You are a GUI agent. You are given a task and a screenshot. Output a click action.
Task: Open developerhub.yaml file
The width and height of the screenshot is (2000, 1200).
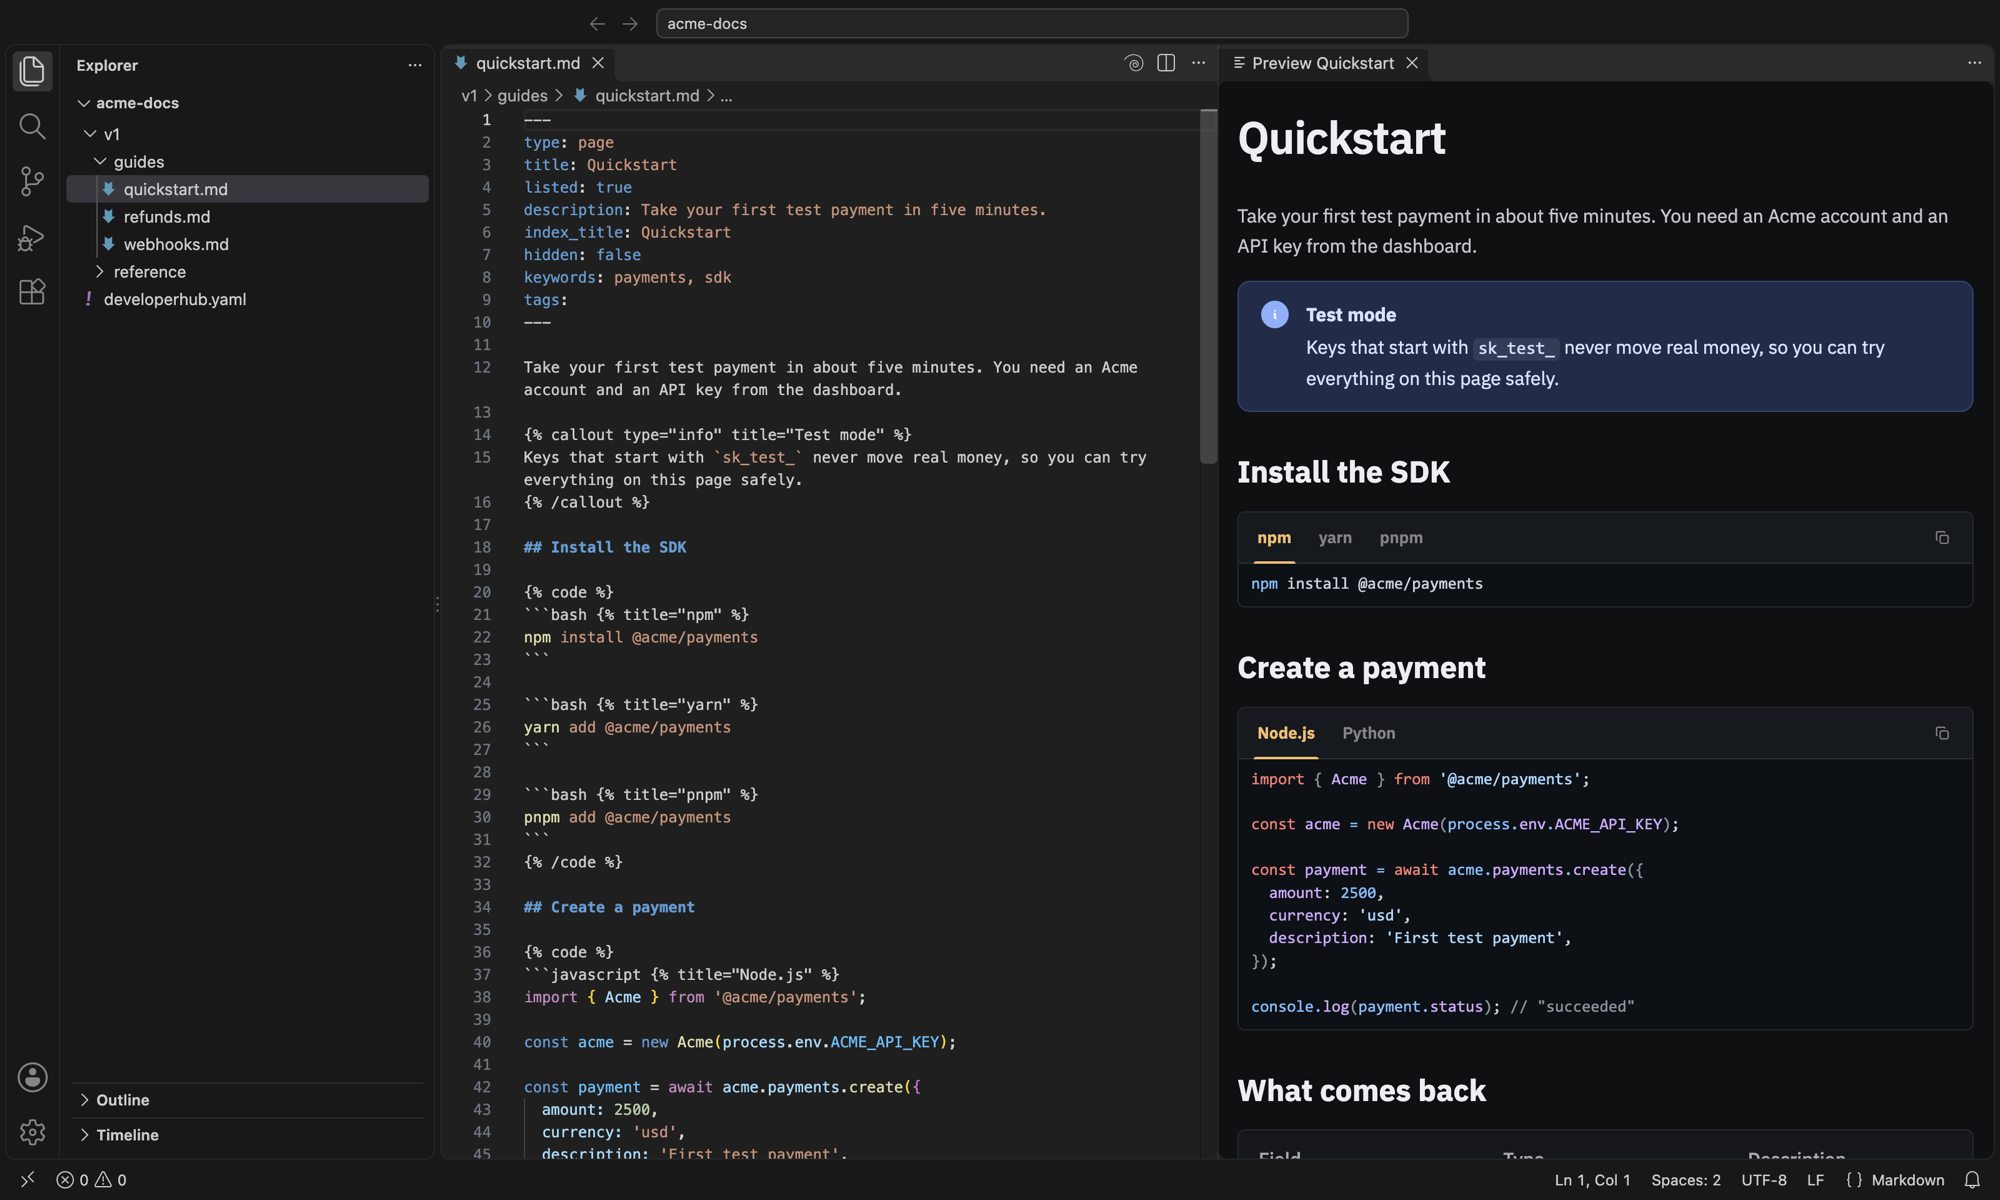(x=247, y=299)
